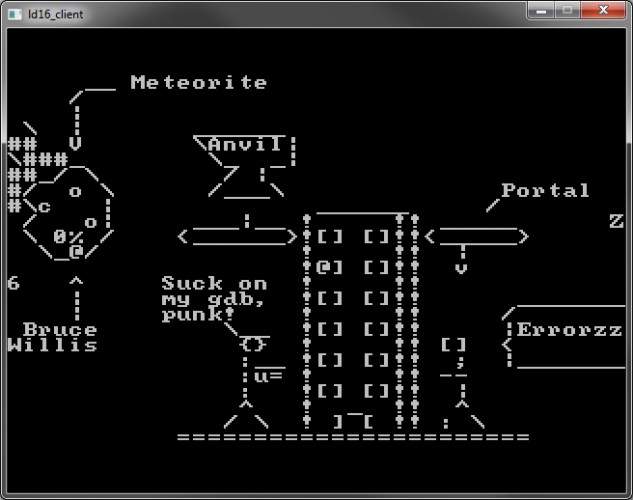Viewport: 633px width, 500px height.
Task: Click the 'ld16_client' window title text
Action: (x=55, y=15)
